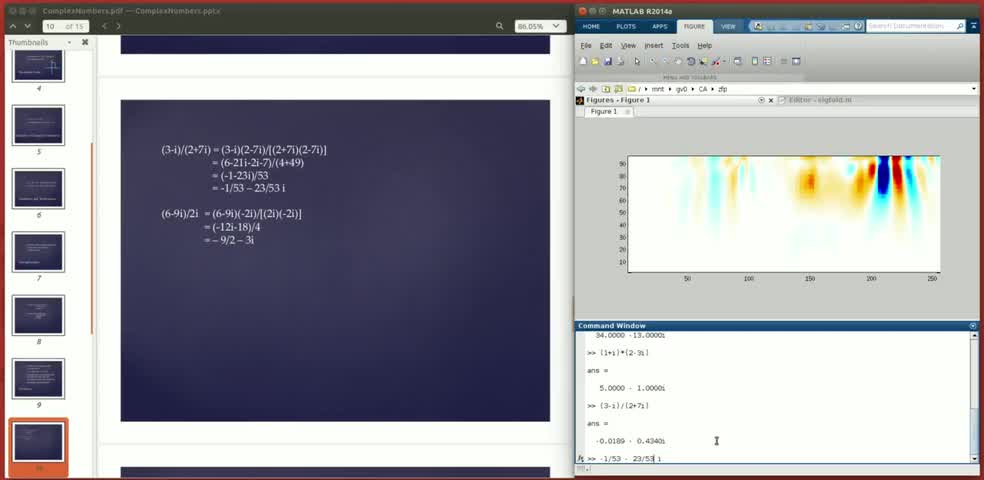The height and width of the screenshot is (480, 984).
Task: Select the Data Cursor tool
Action: (703, 61)
